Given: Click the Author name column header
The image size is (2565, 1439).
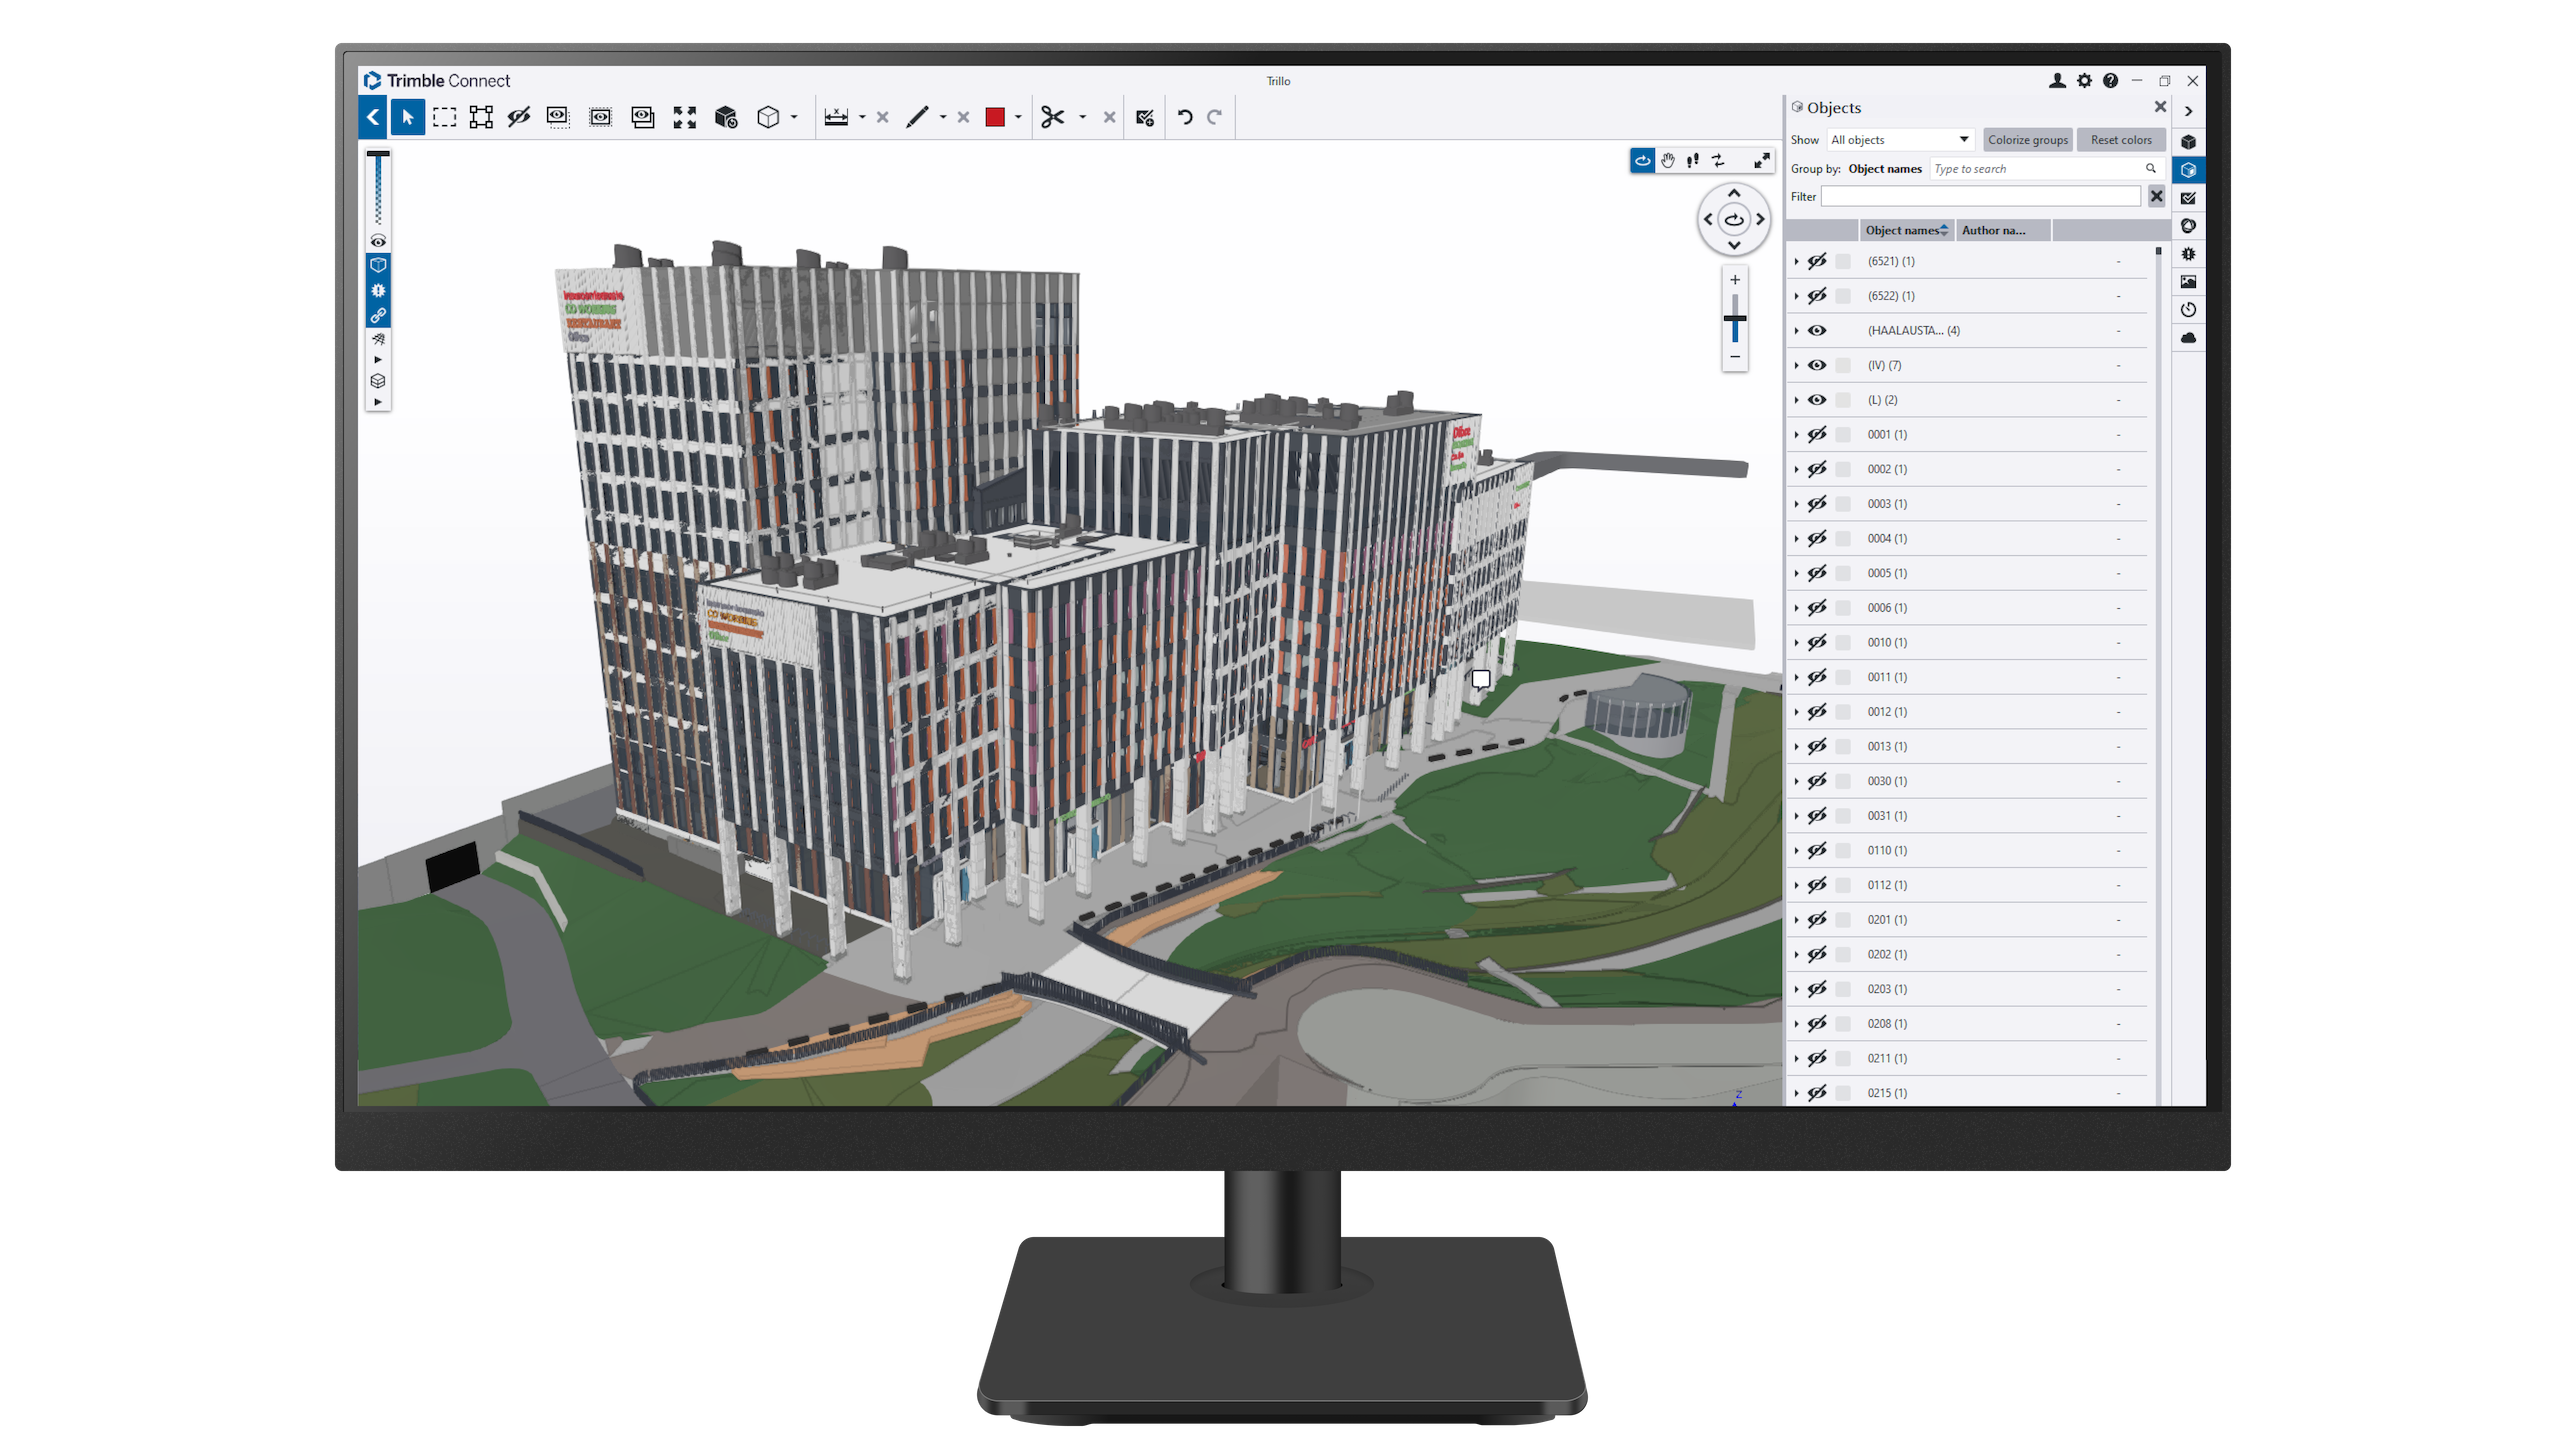Looking at the screenshot, I should point(1997,230).
